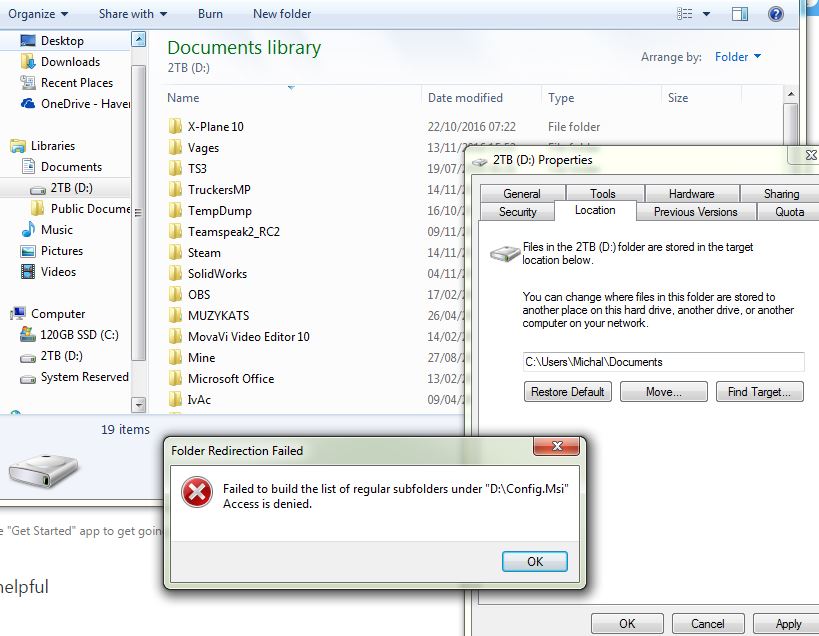Open Public Documents in sidebar
This screenshot has height=636, width=819.
(x=90, y=209)
